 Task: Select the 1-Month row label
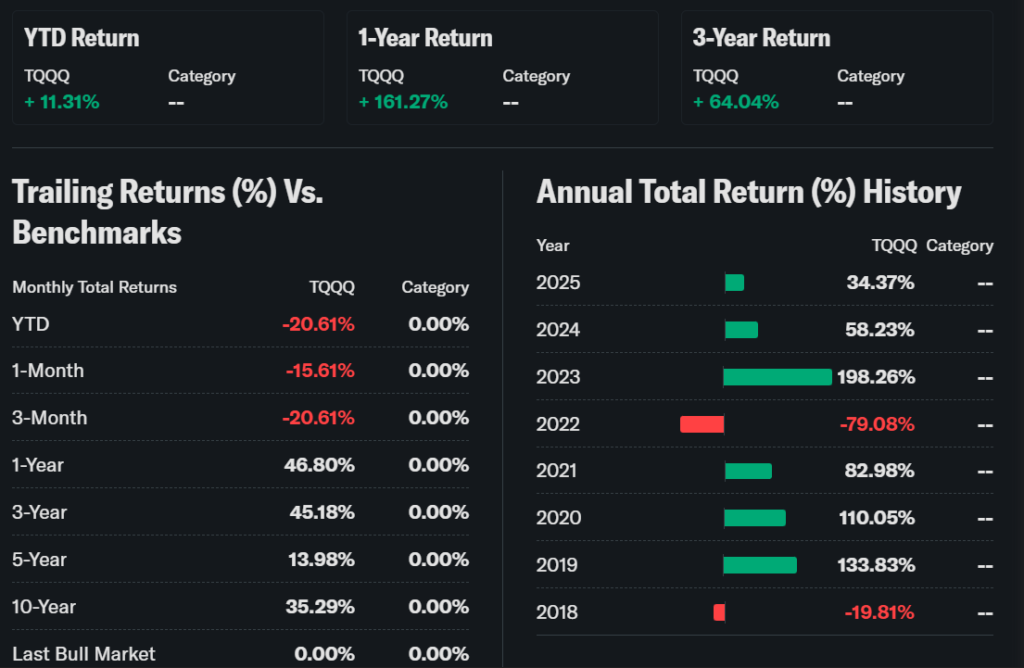click(48, 371)
